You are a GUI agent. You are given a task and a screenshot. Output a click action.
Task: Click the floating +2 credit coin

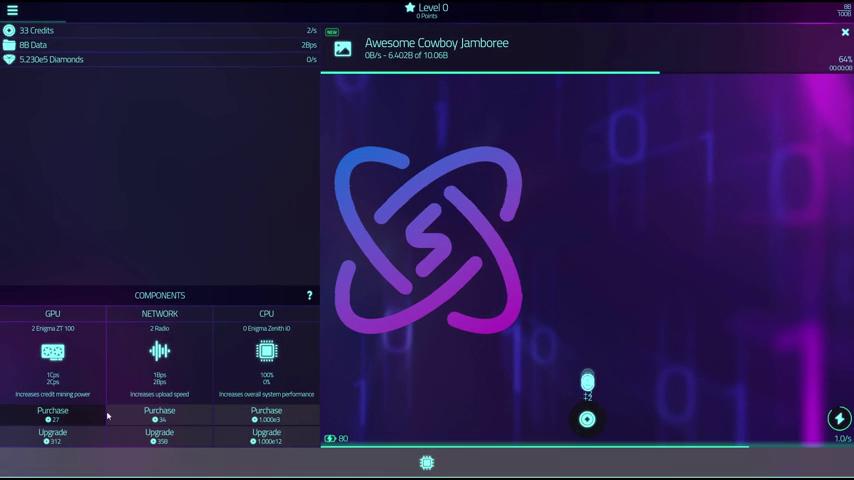(x=587, y=382)
